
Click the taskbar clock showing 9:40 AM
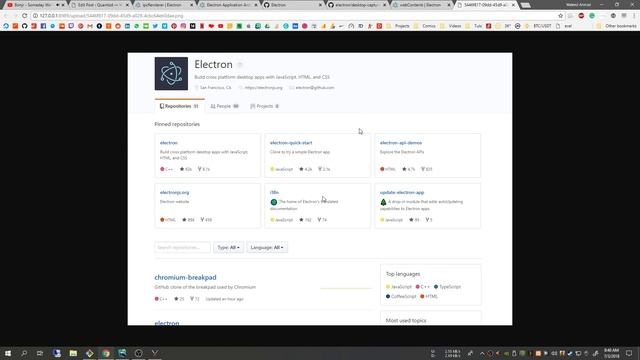(611, 353)
